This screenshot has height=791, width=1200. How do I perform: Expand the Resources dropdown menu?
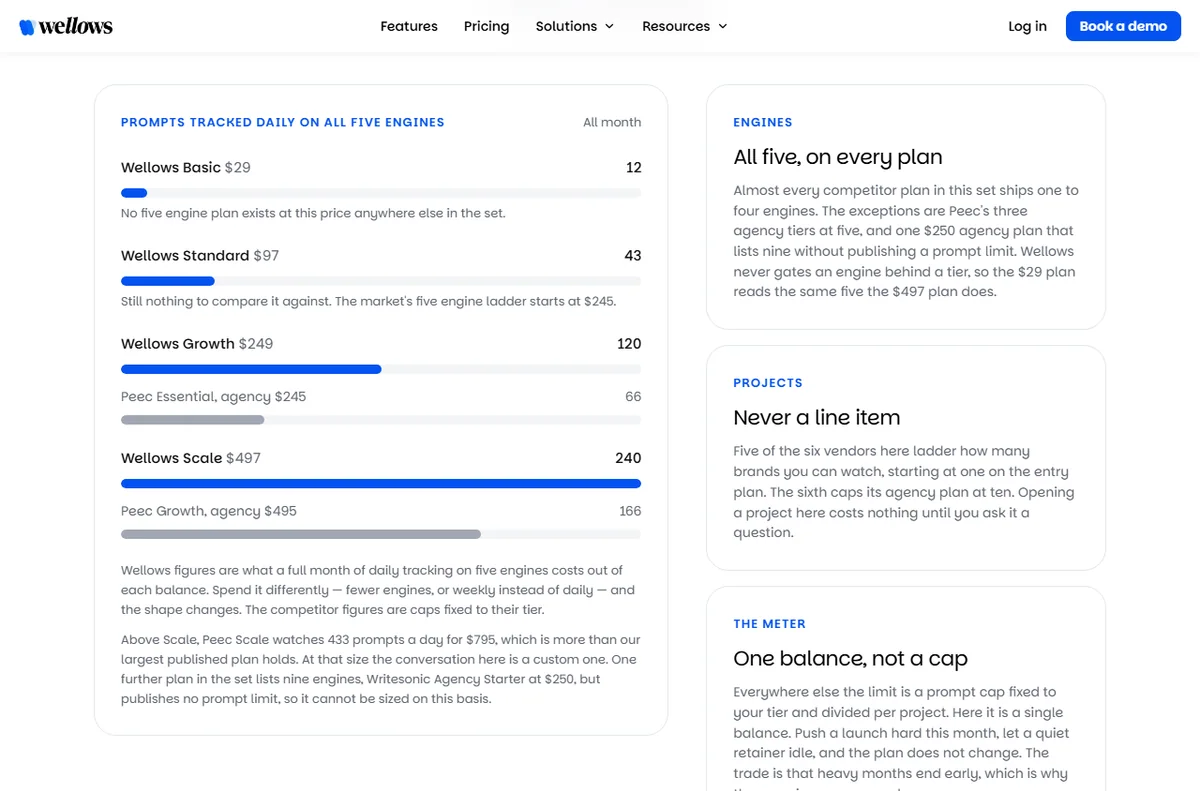pos(685,26)
